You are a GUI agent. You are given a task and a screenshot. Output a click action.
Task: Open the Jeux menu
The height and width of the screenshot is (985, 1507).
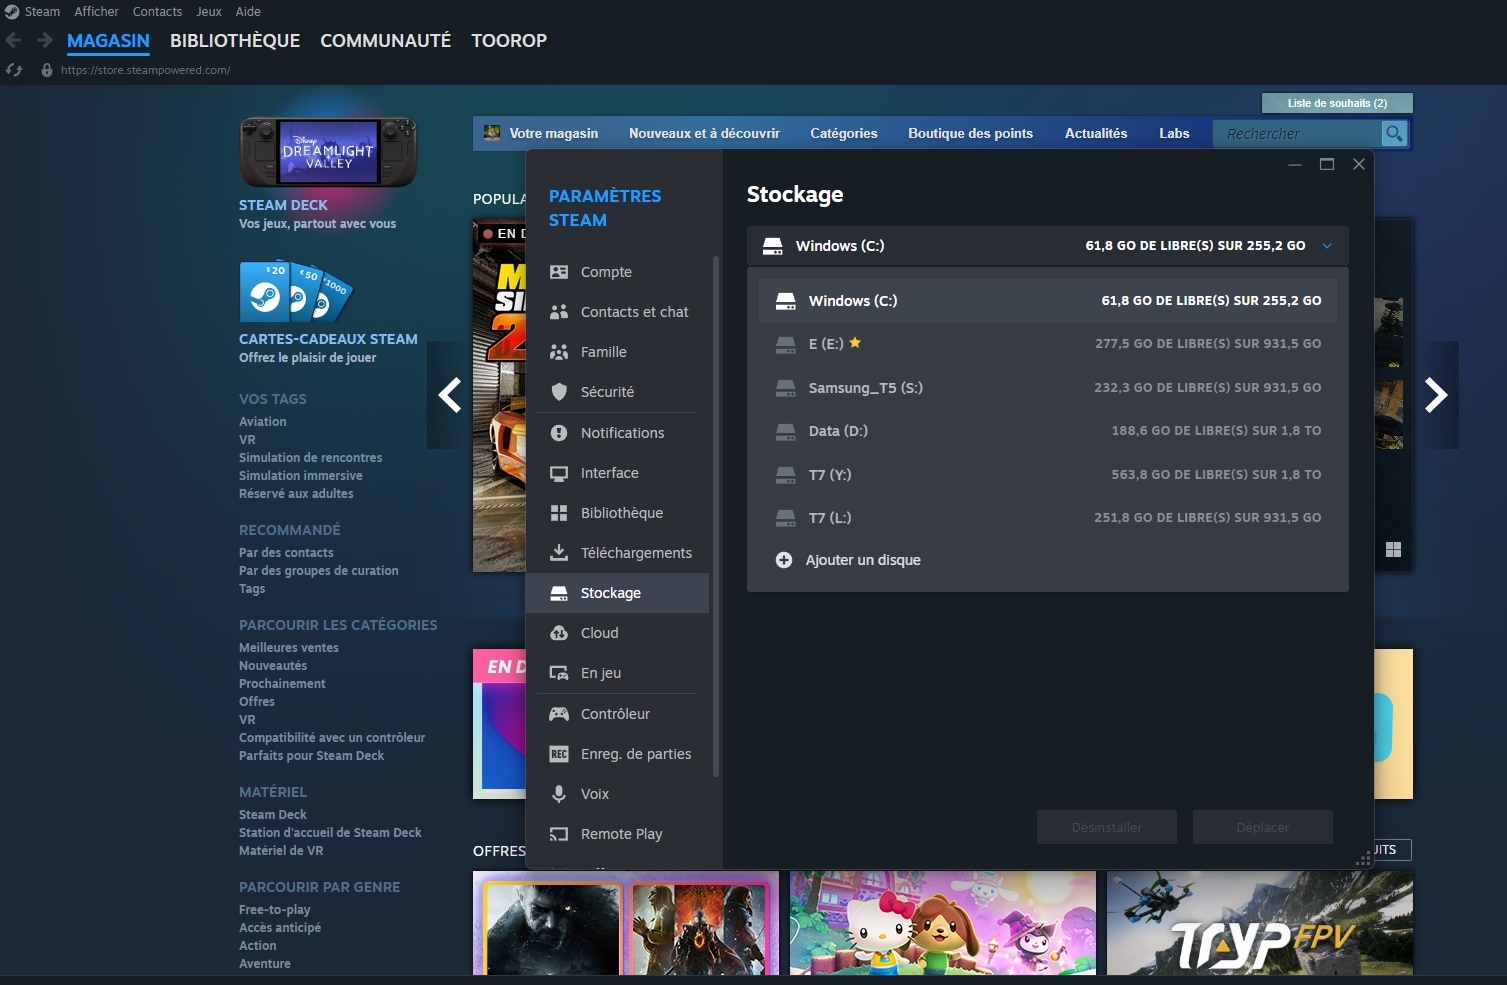tap(209, 12)
